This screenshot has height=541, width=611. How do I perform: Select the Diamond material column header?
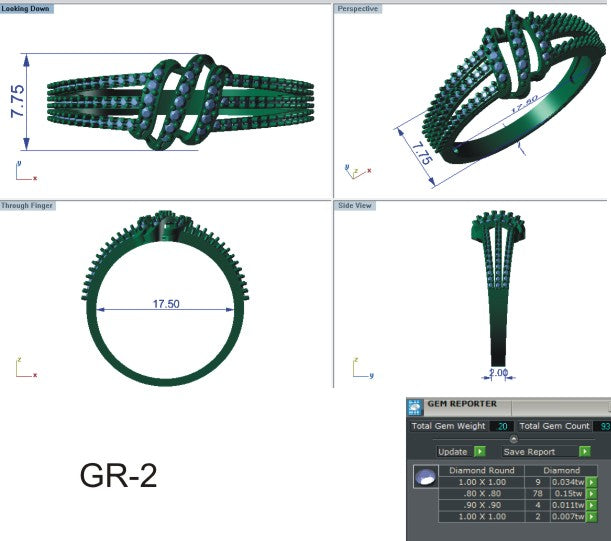[x=561, y=470]
